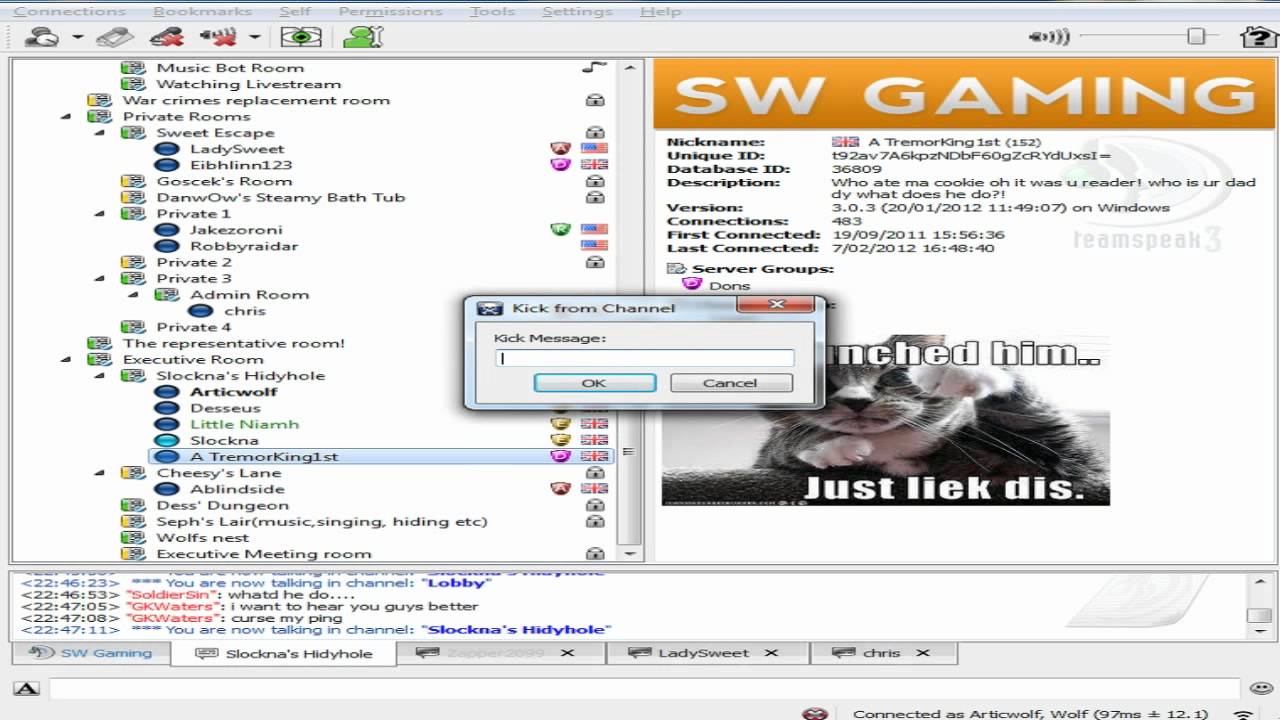The width and height of the screenshot is (1280, 720).
Task: Click LadySweet's user status icon
Action: [167, 149]
